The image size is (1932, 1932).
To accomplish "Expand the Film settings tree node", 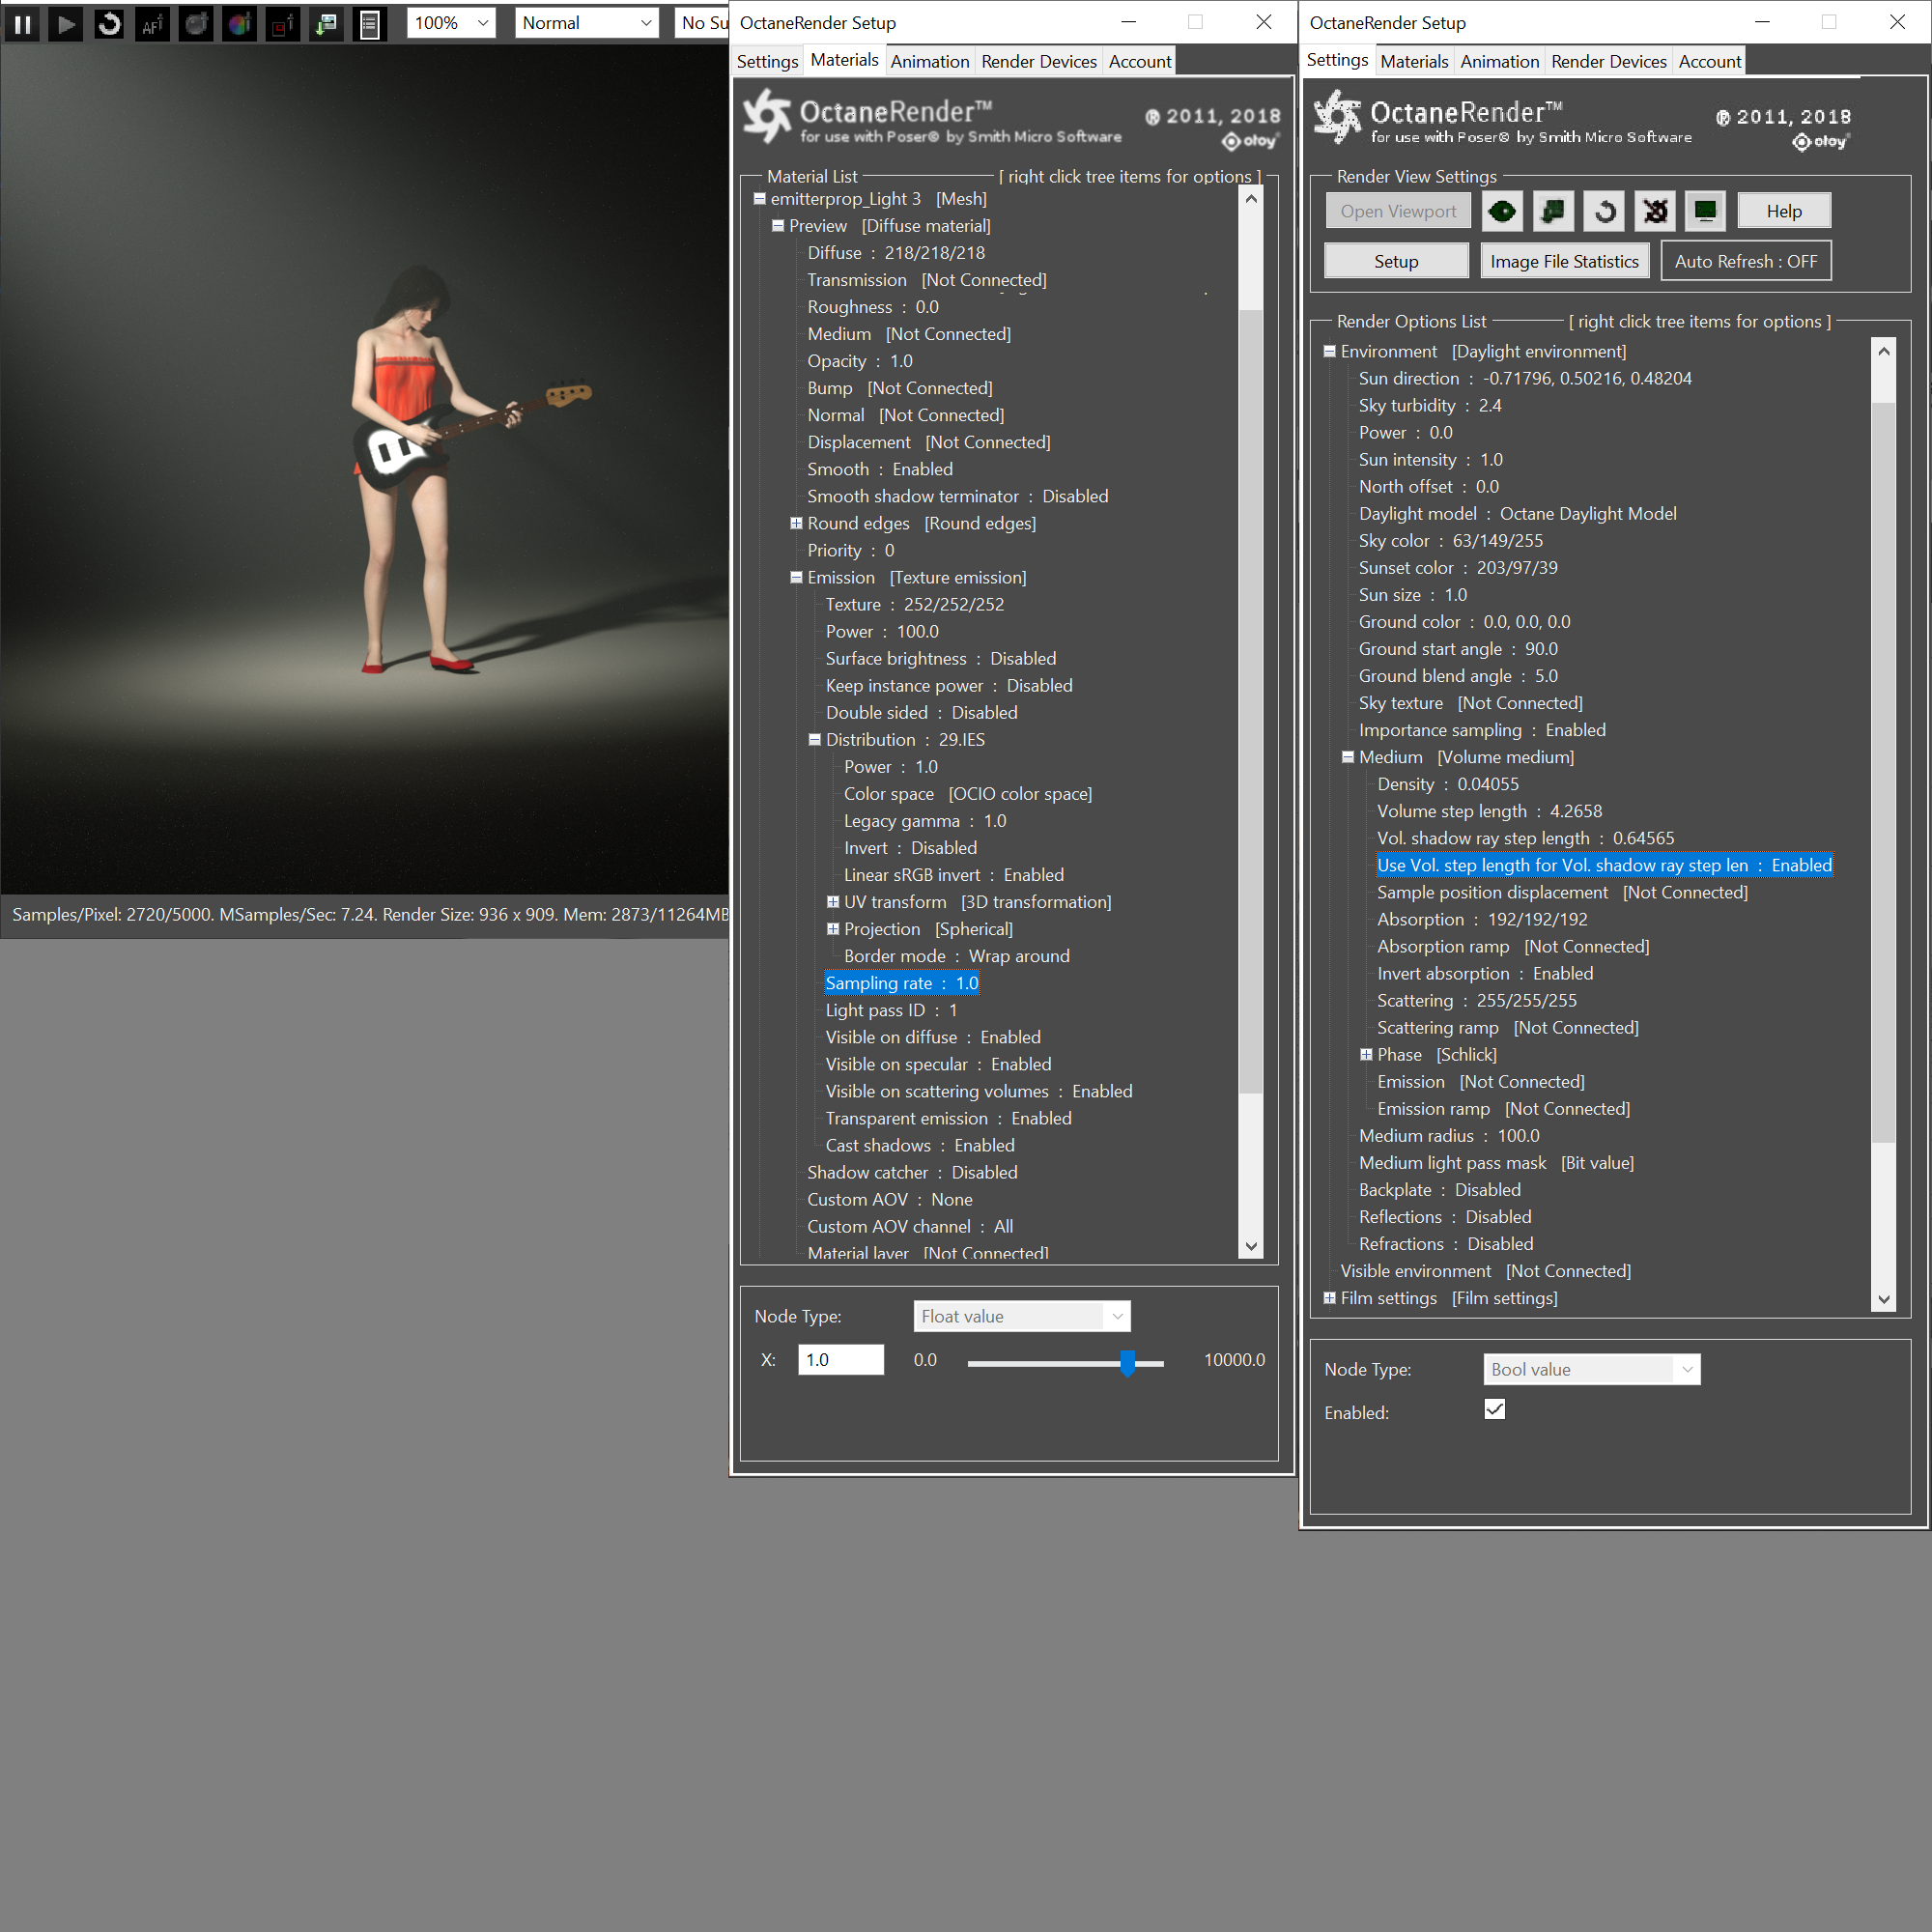I will (1329, 1298).
